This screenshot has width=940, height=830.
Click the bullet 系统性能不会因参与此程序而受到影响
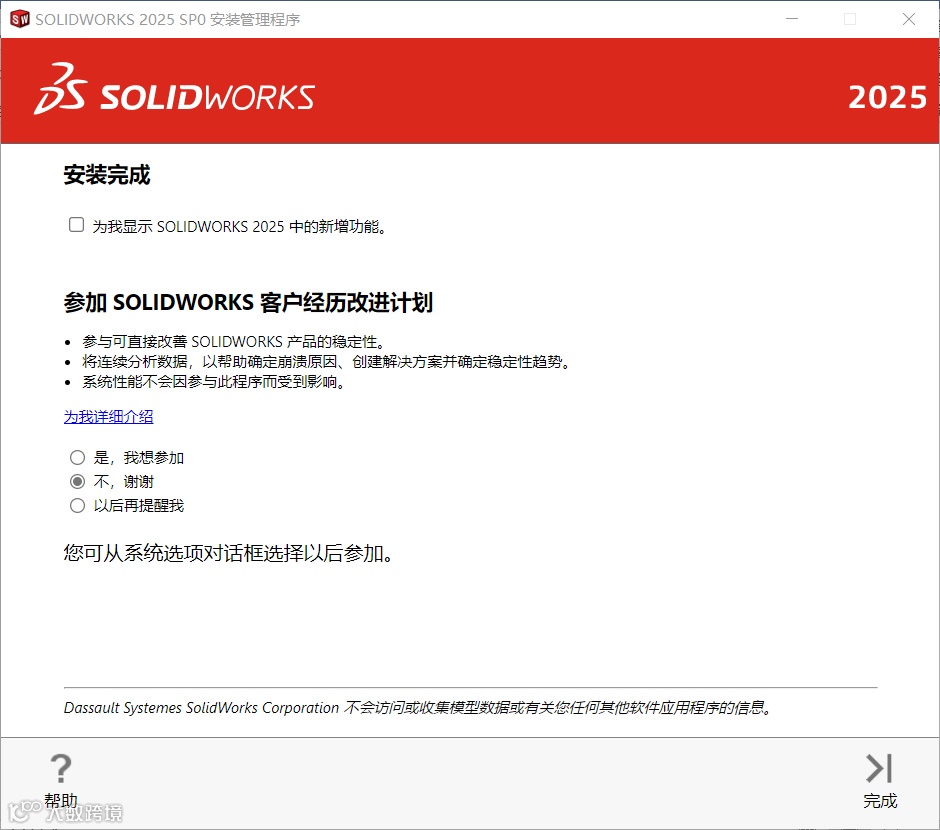pos(214,382)
